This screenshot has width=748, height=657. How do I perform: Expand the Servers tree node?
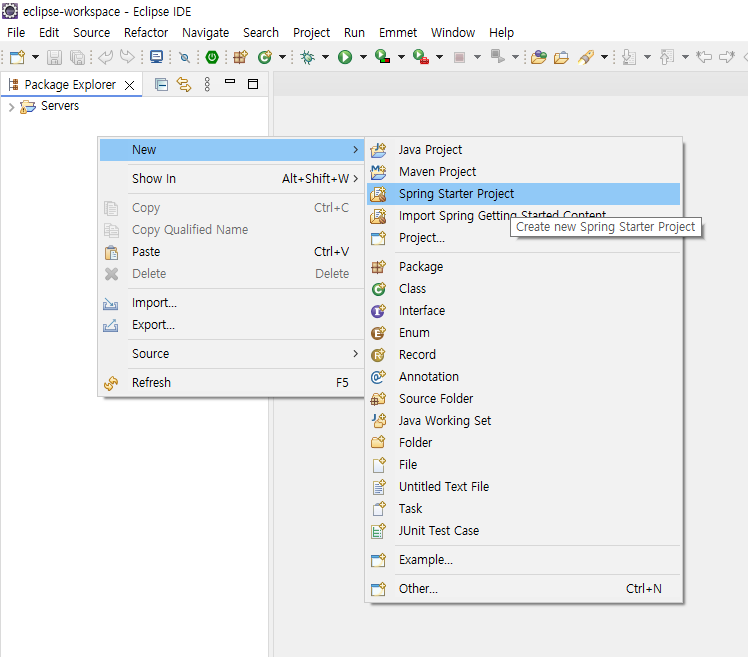pos(11,107)
